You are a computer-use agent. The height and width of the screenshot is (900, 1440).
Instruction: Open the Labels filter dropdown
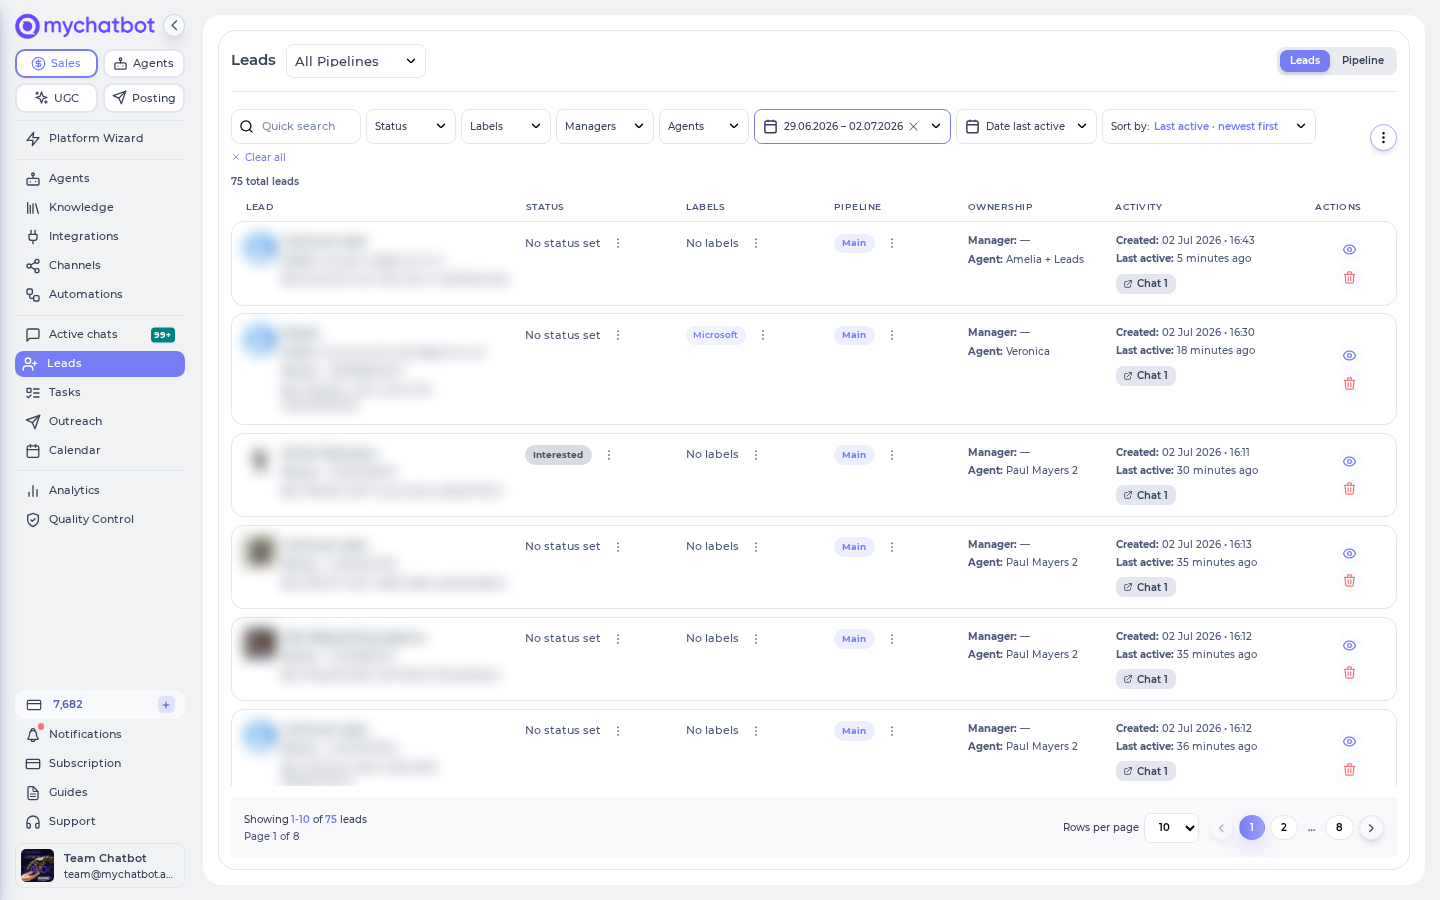click(x=506, y=127)
